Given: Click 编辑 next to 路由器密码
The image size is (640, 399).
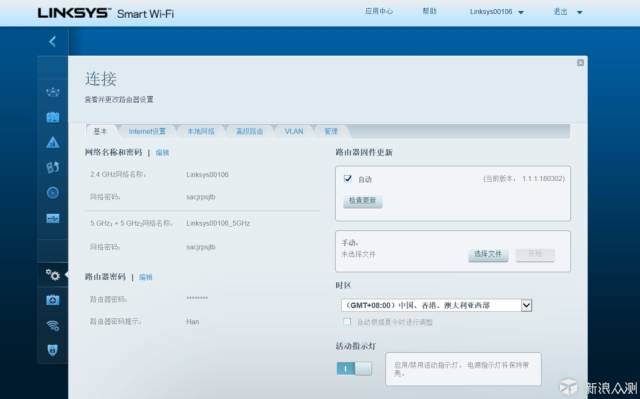Looking at the screenshot, I should pos(146,277).
